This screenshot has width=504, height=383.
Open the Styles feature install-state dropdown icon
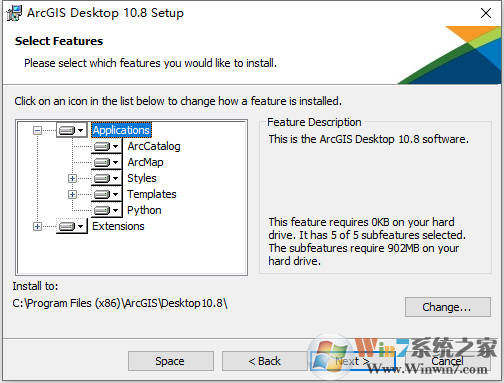(106, 178)
